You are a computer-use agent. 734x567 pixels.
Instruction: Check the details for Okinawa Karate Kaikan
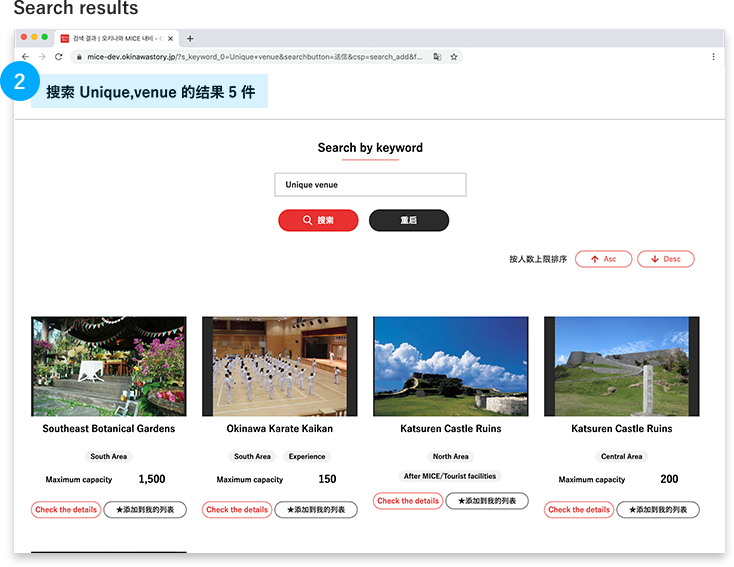237,509
